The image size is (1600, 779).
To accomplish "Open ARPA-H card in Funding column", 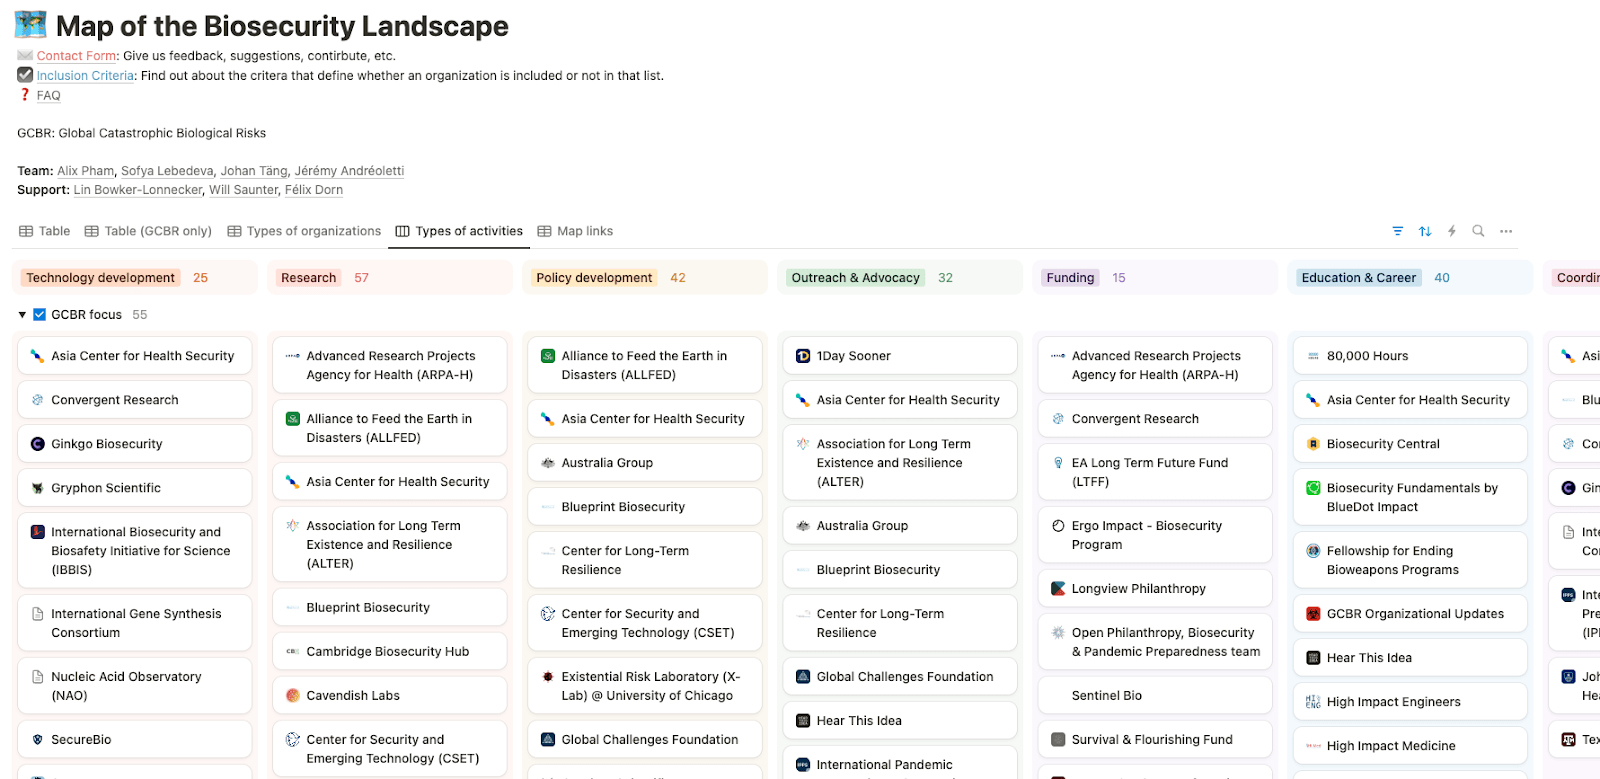I will (x=1155, y=365).
